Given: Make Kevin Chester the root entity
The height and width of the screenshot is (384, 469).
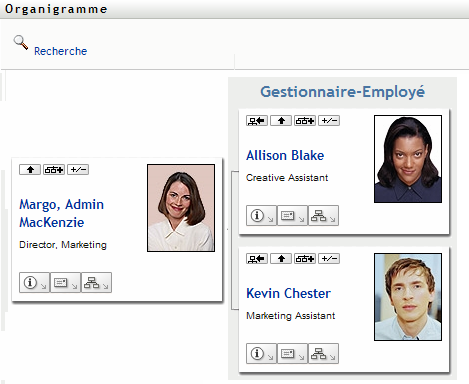Looking at the screenshot, I should [257, 259].
